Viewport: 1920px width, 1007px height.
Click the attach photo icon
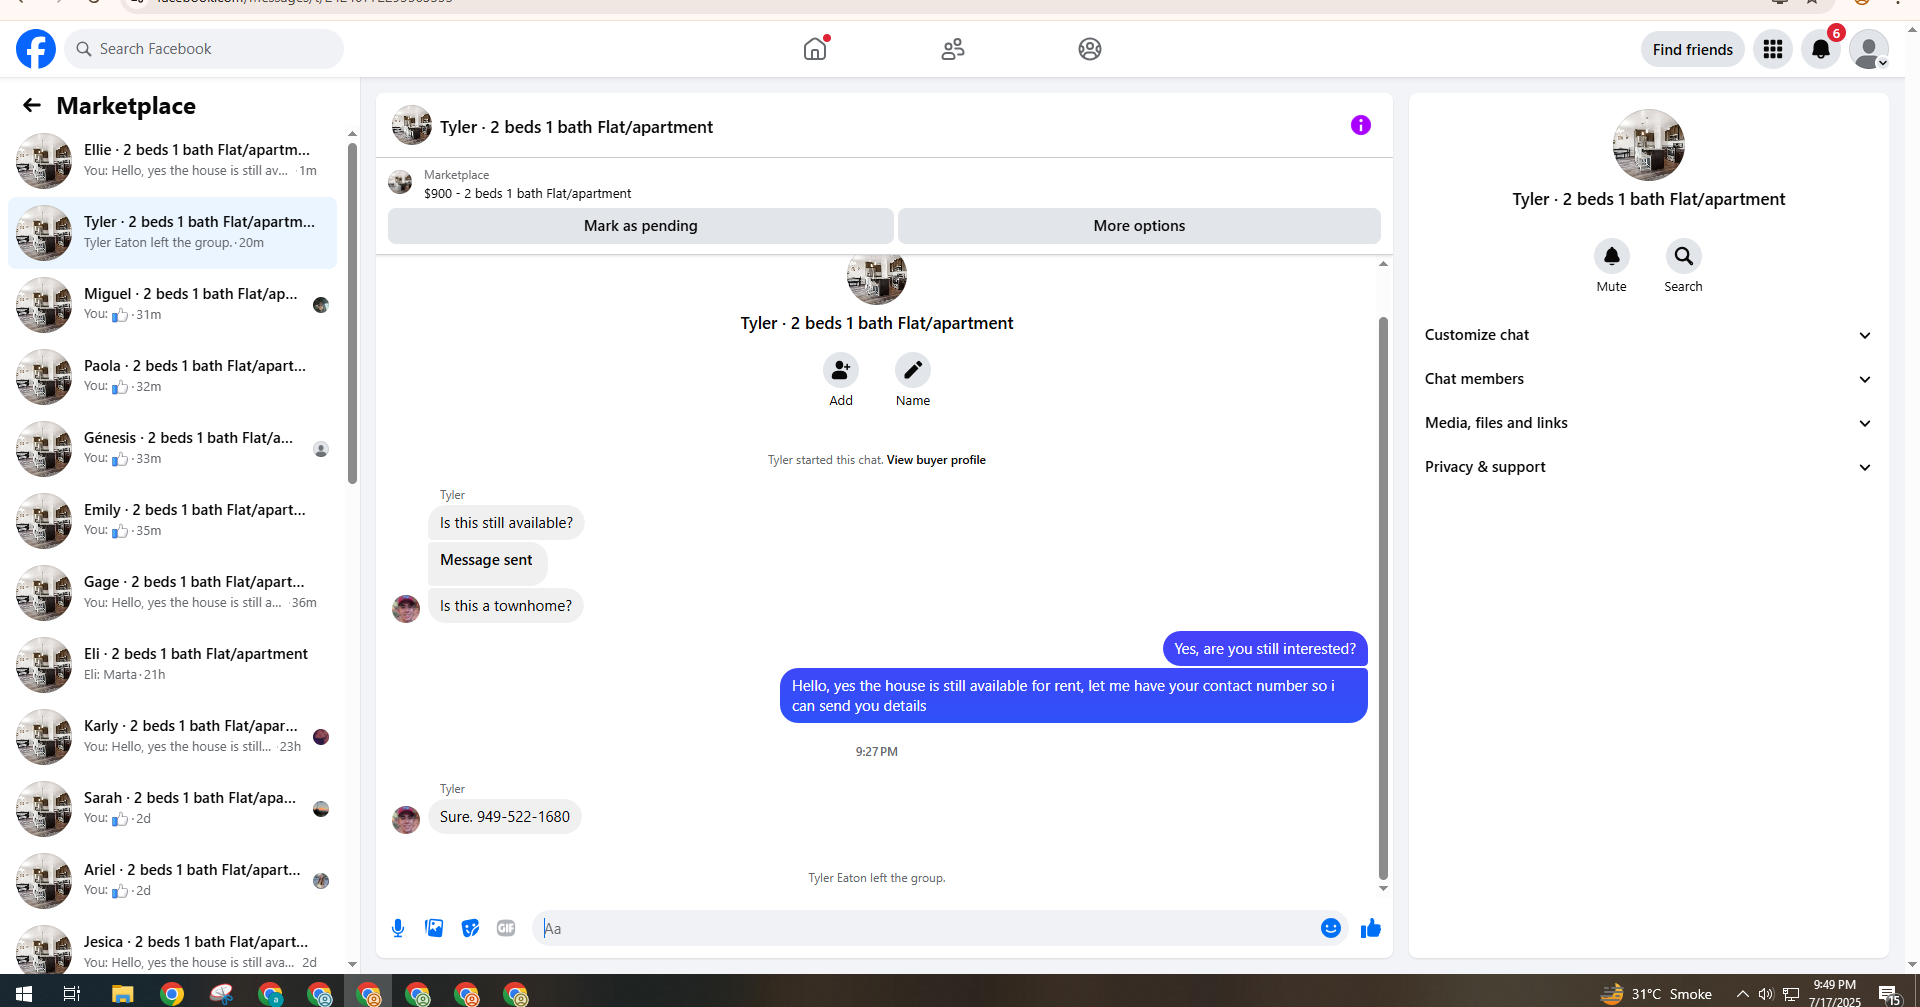coord(434,928)
